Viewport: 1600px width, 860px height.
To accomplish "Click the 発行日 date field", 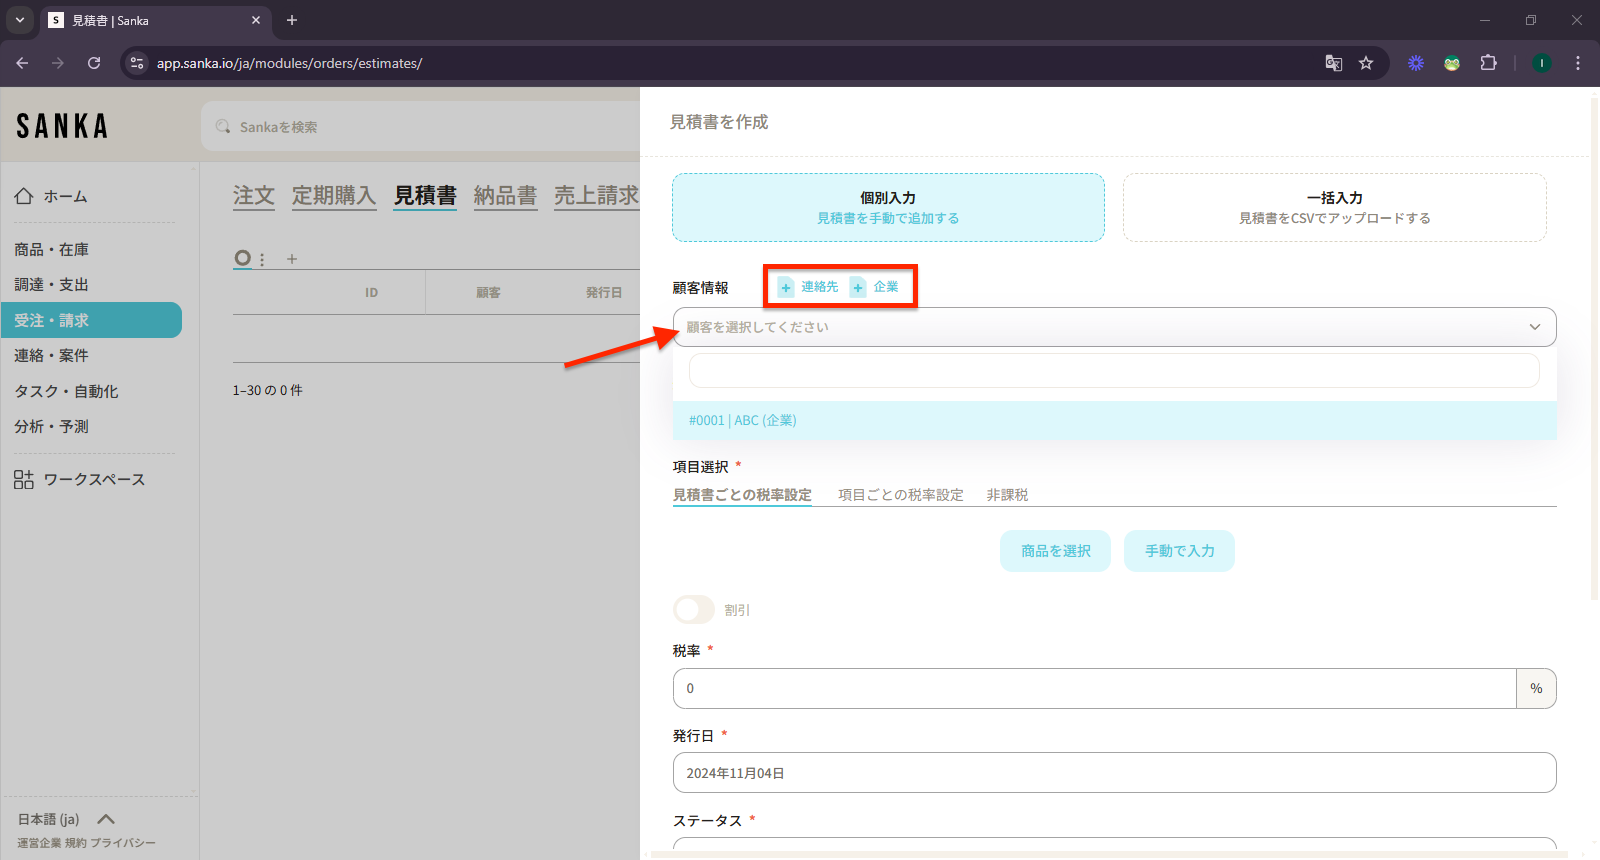I will tap(1114, 773).
